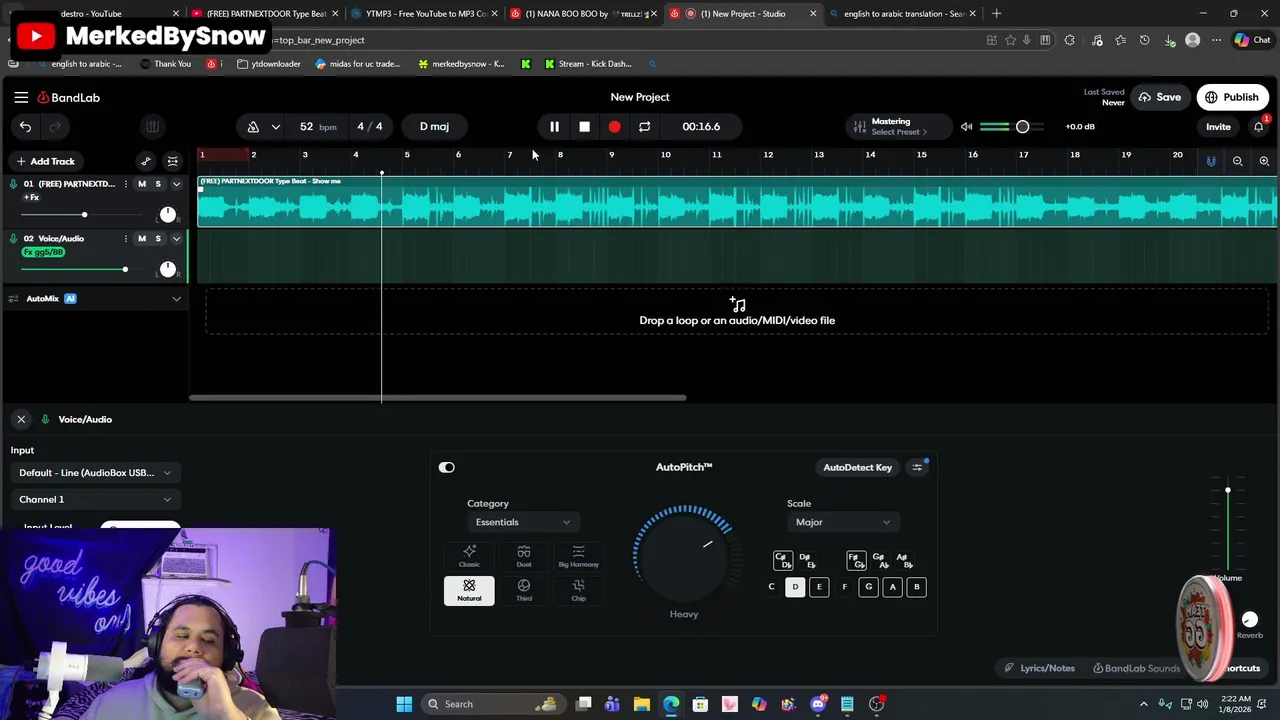Select the Third AutoPitch preset
The image size is (1280, 720).
[524, 590]
